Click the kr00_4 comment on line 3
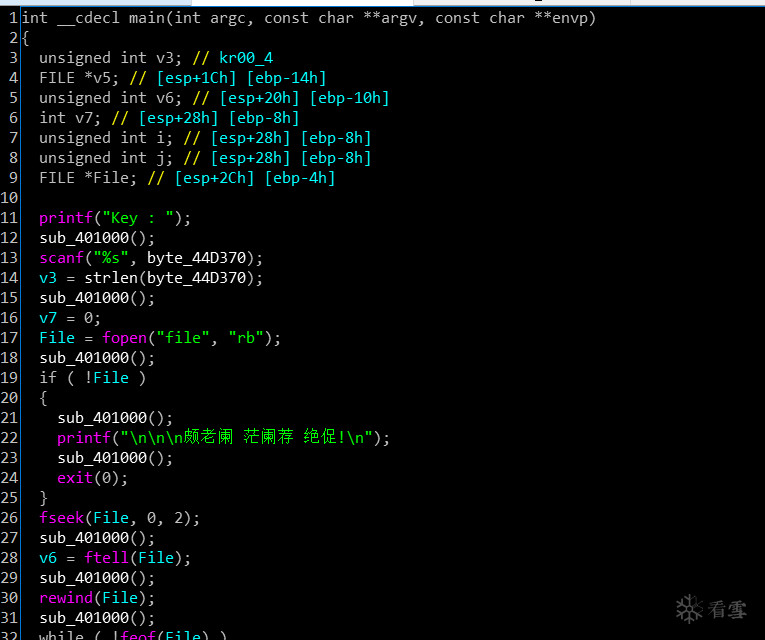The width and height of the screenshot is (765, 640). point(246,58)
